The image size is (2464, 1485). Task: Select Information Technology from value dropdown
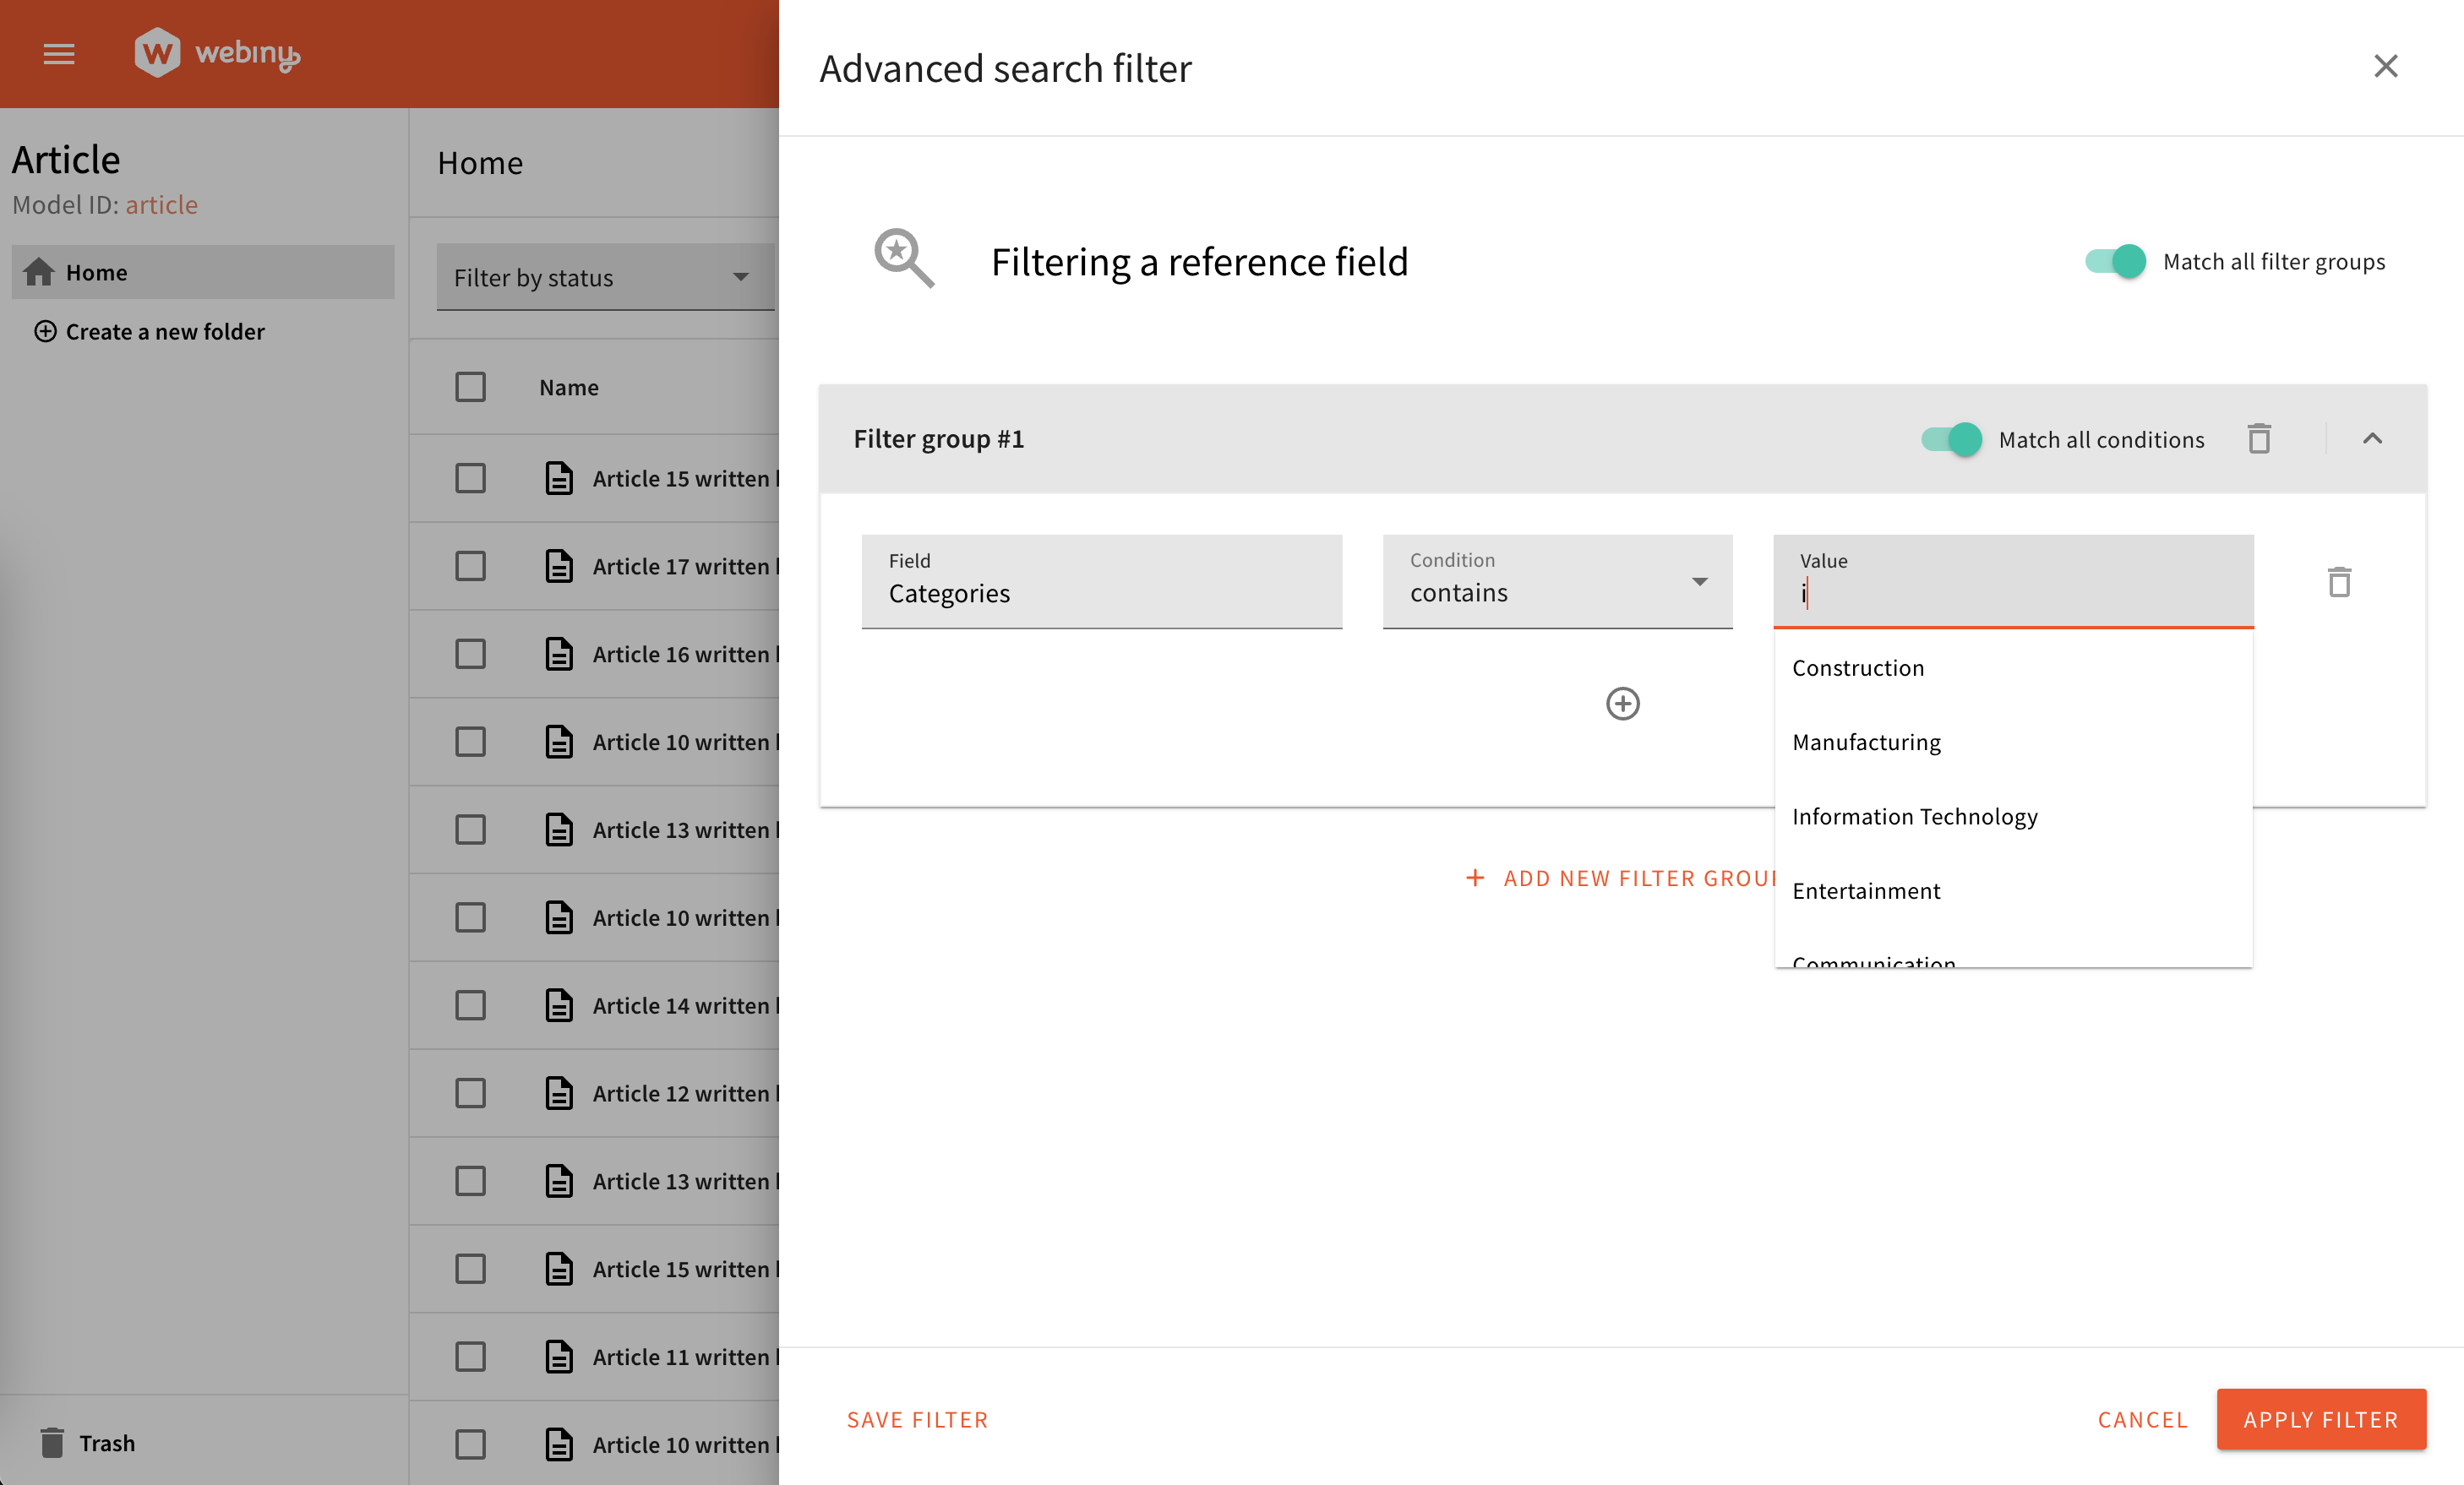pyautogui.click(x=1915, y=814)
